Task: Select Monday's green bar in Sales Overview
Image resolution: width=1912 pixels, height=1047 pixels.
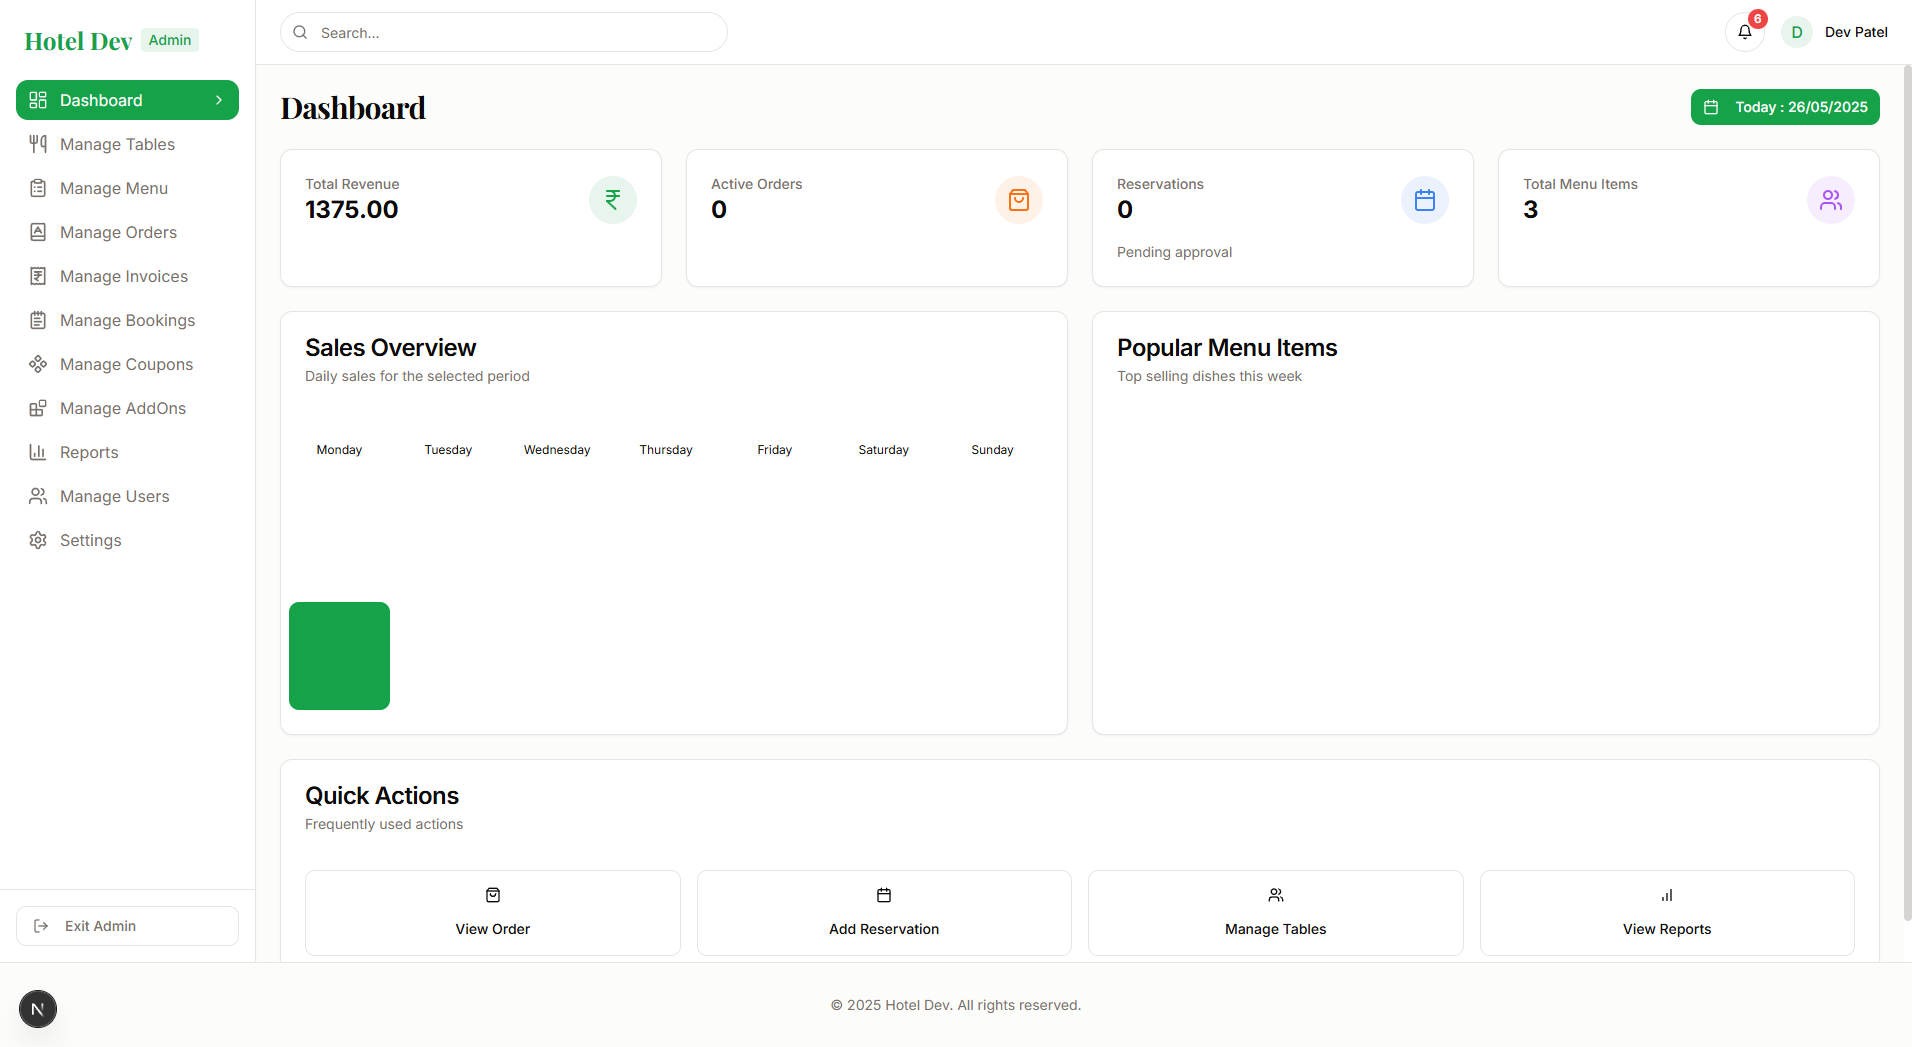Action: pos(339,655)
